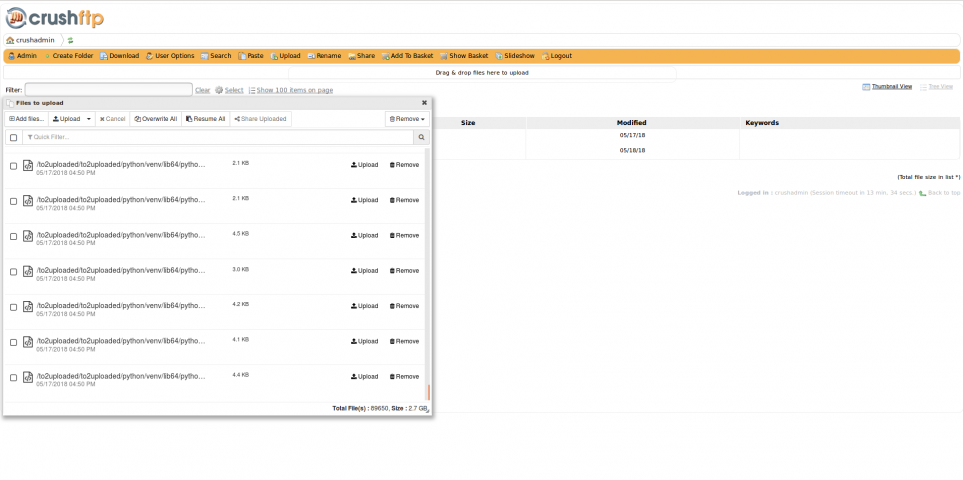The width and height of the screenshot is (963, 480).
Task: Open Search from the orange toolbar
Action: 216,56
